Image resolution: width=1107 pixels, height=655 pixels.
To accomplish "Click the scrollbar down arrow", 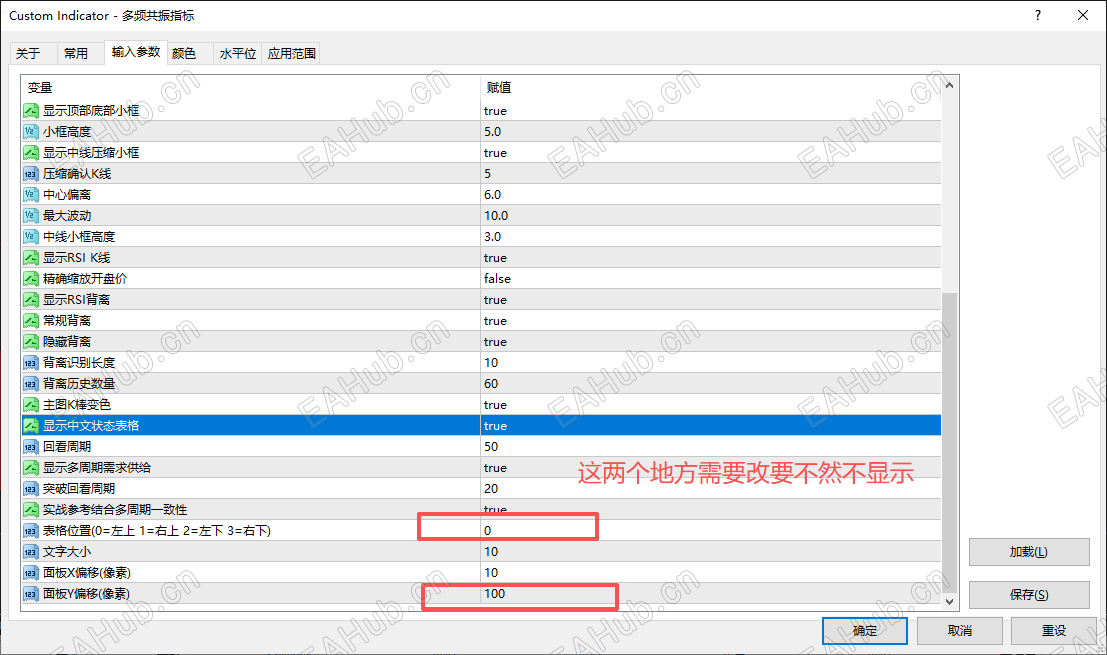I will point(950,601).
